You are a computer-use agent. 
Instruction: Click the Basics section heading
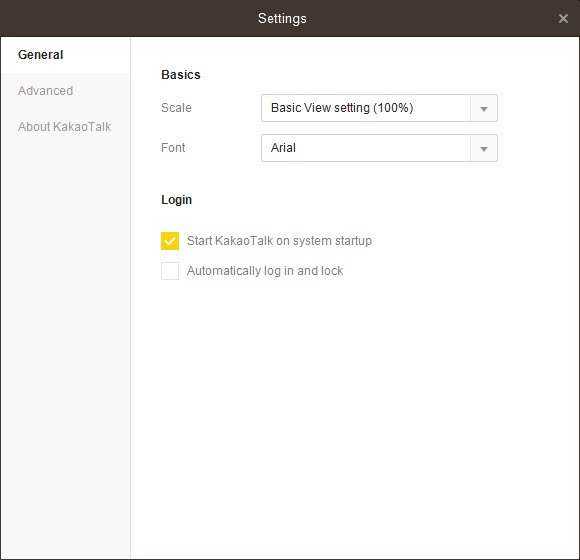(181, 75)
